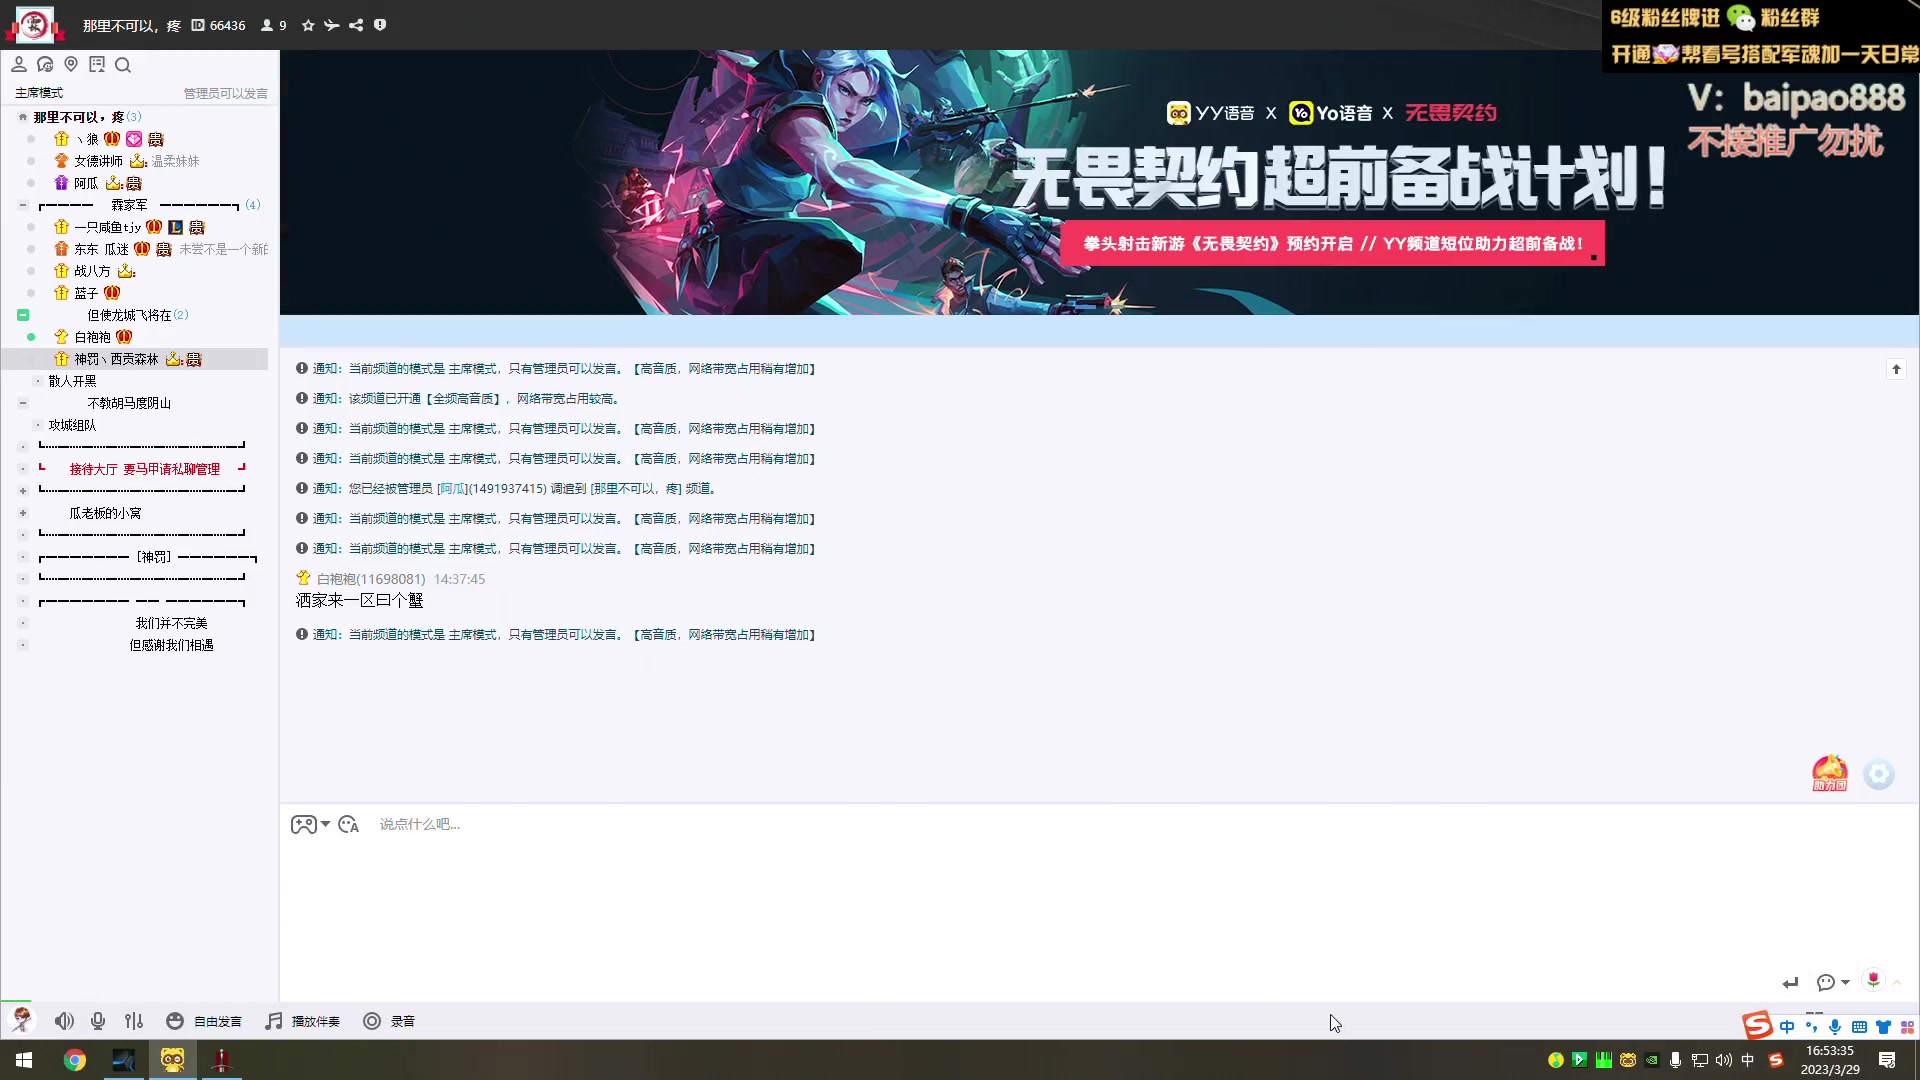The height and width of the screenshot is (1080, 1920).
Task: Click the channel info shield icon
Action: click(x=380, y=25)
